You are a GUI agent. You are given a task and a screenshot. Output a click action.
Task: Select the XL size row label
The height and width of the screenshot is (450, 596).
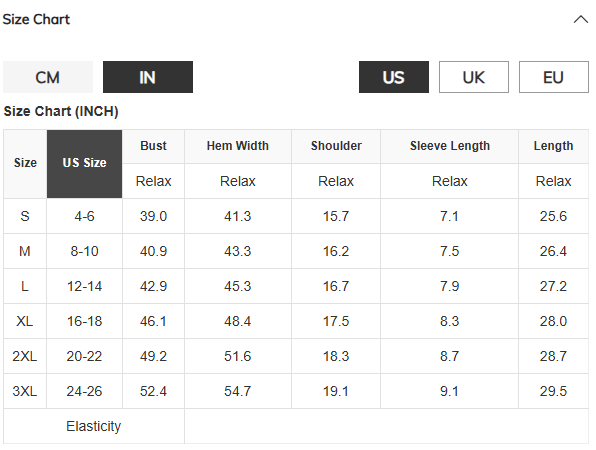coord(25,321)
